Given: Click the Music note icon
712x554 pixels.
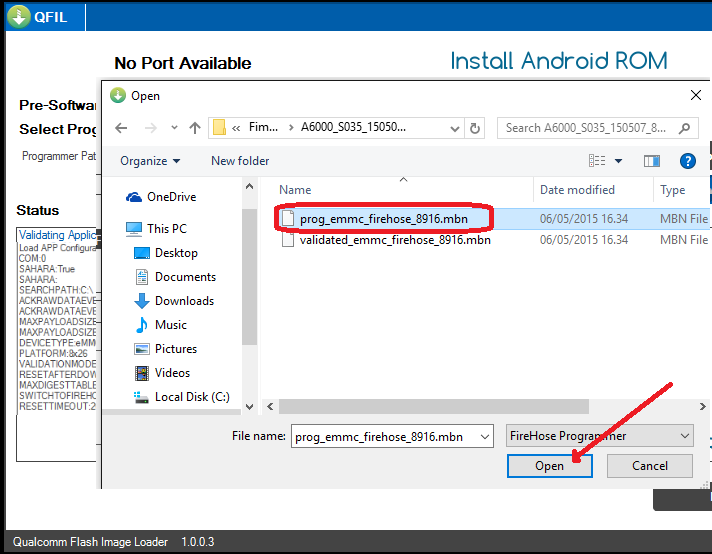Looking at the screenshot, I should pos(142,325).
